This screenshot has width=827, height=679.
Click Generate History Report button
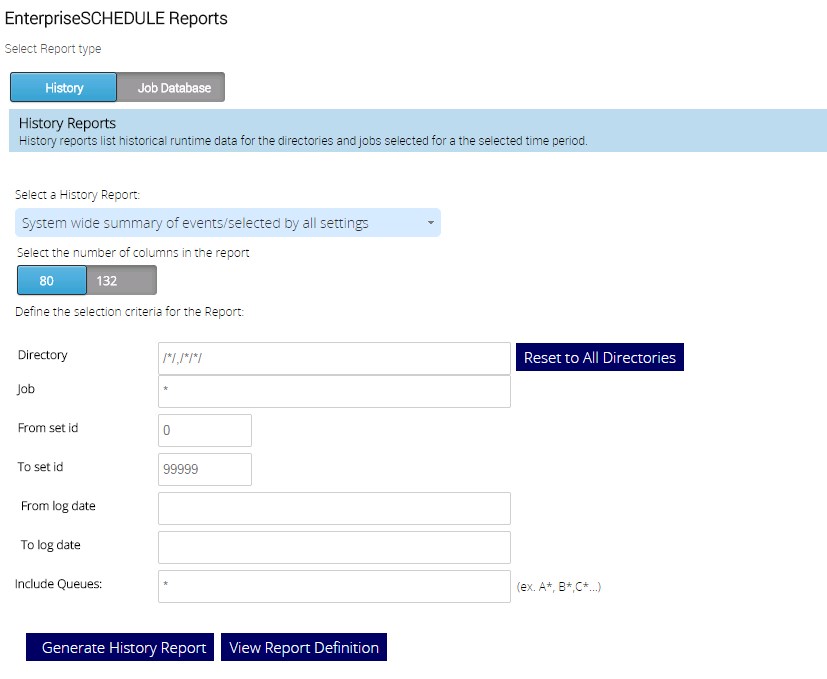point(124,648)
